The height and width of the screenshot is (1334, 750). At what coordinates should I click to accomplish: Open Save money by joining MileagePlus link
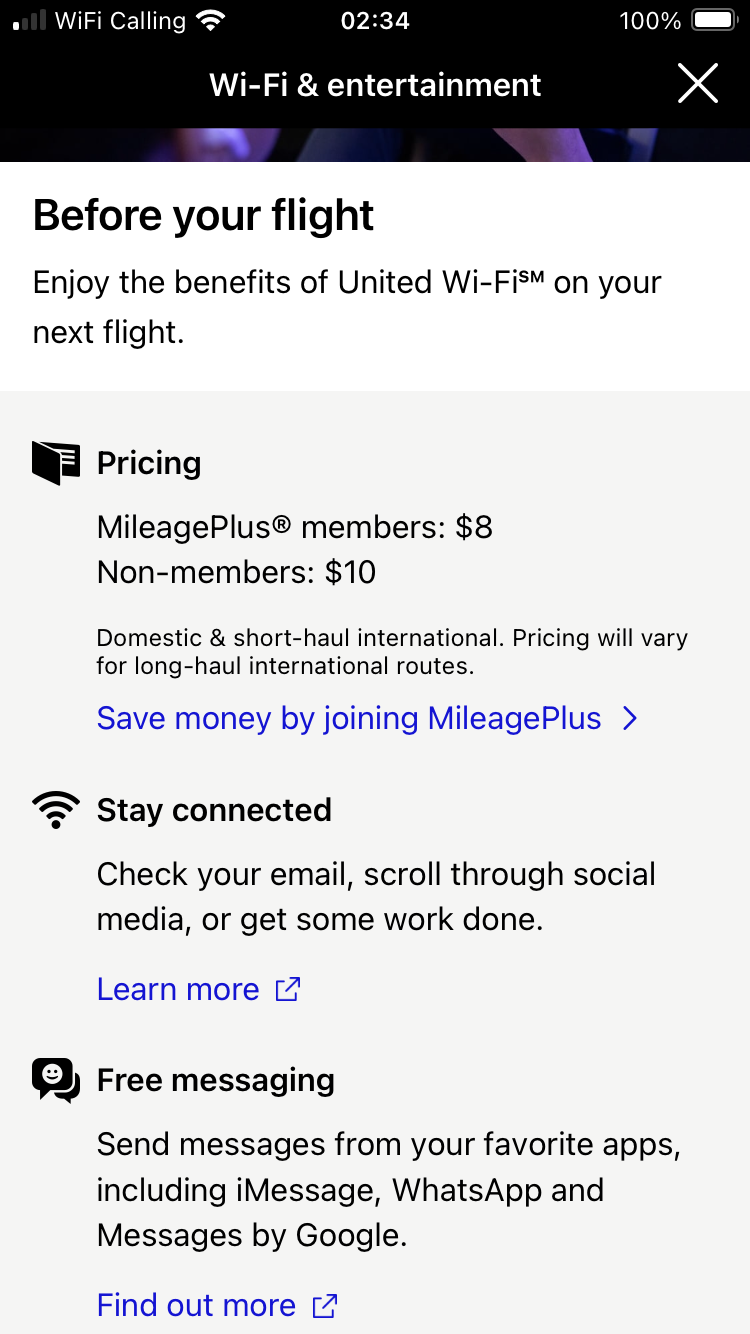pos(349,718)
